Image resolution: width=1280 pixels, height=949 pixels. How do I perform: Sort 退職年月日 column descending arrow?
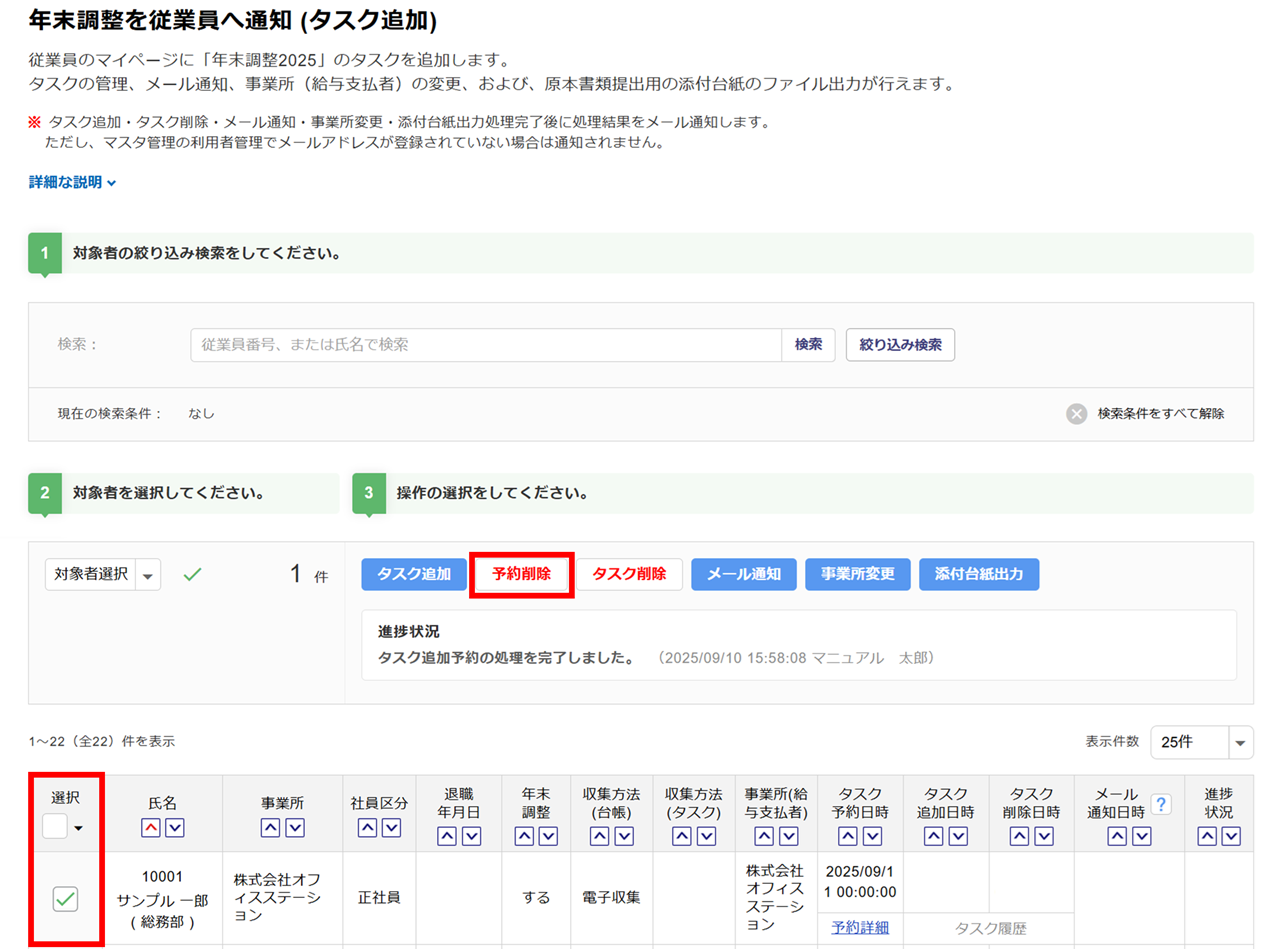coord(472,836)
